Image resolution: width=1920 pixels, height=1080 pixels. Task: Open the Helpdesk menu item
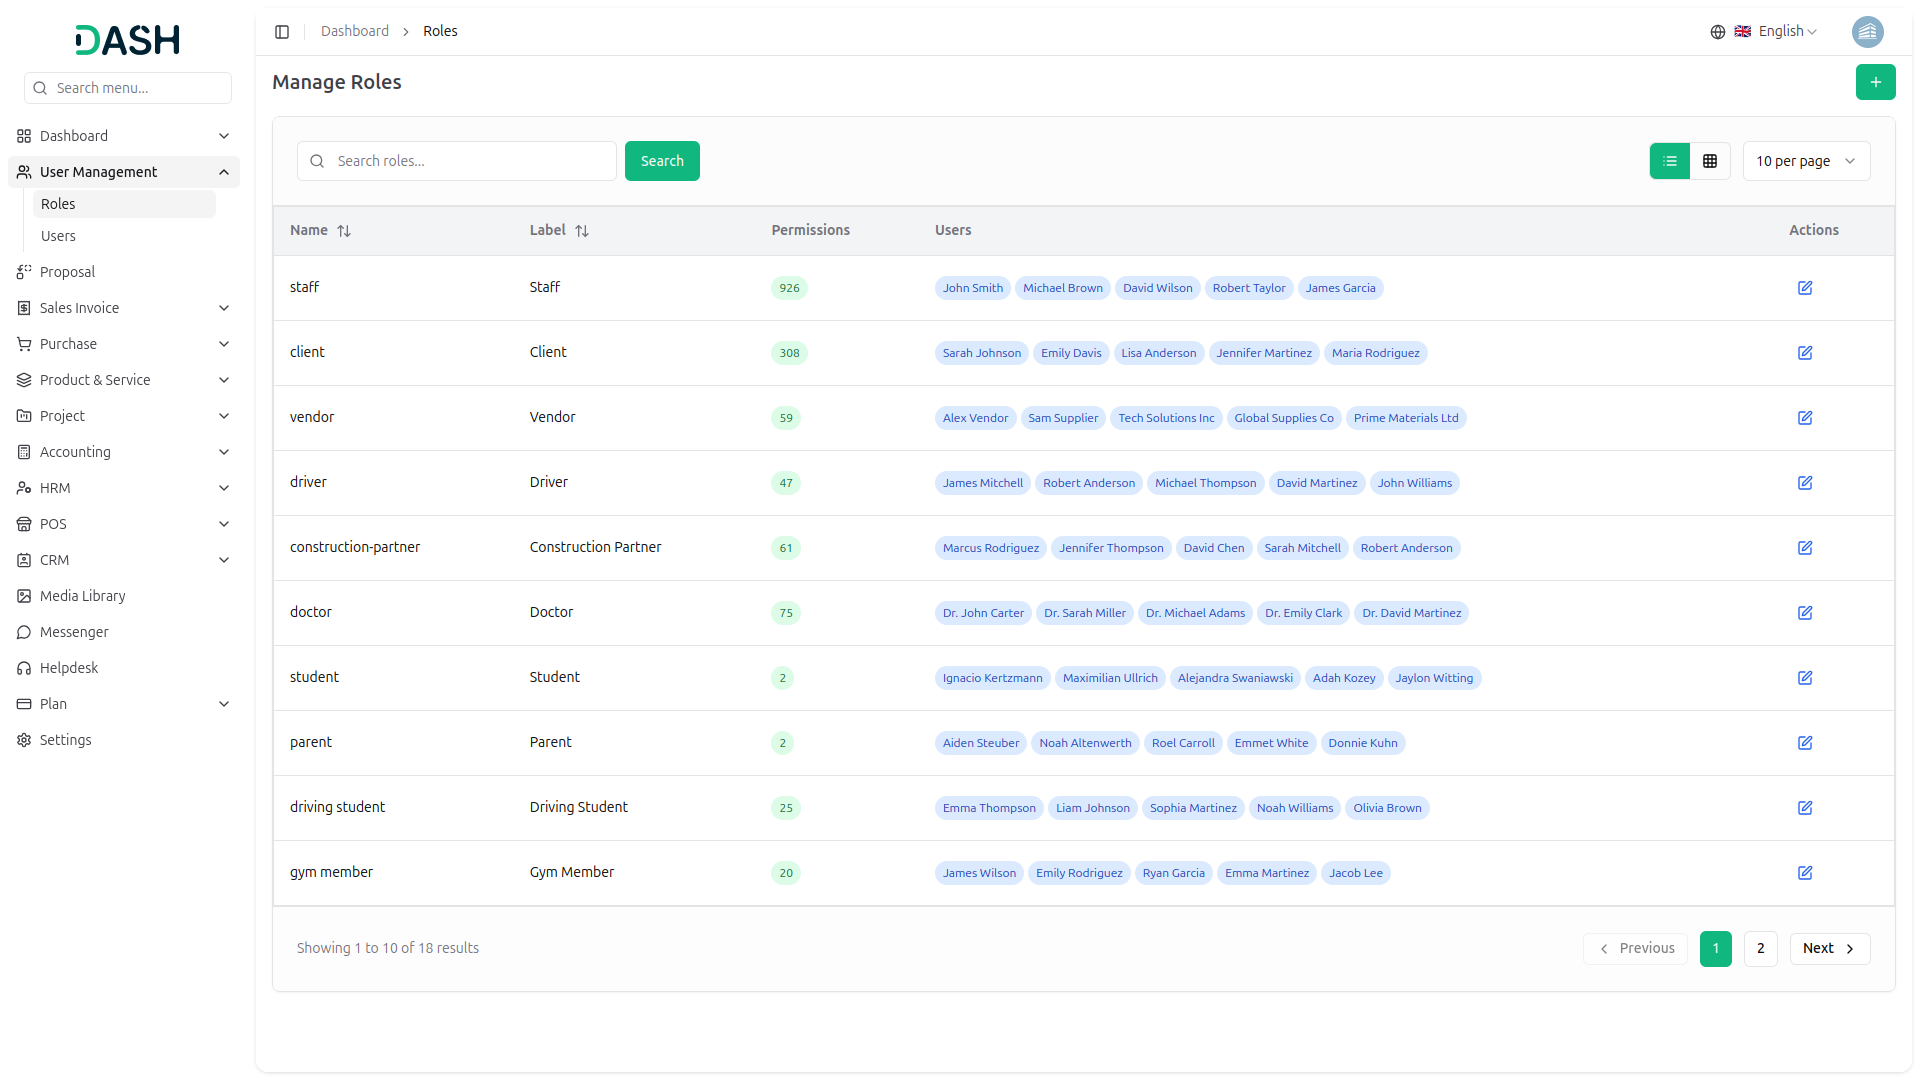69,668
